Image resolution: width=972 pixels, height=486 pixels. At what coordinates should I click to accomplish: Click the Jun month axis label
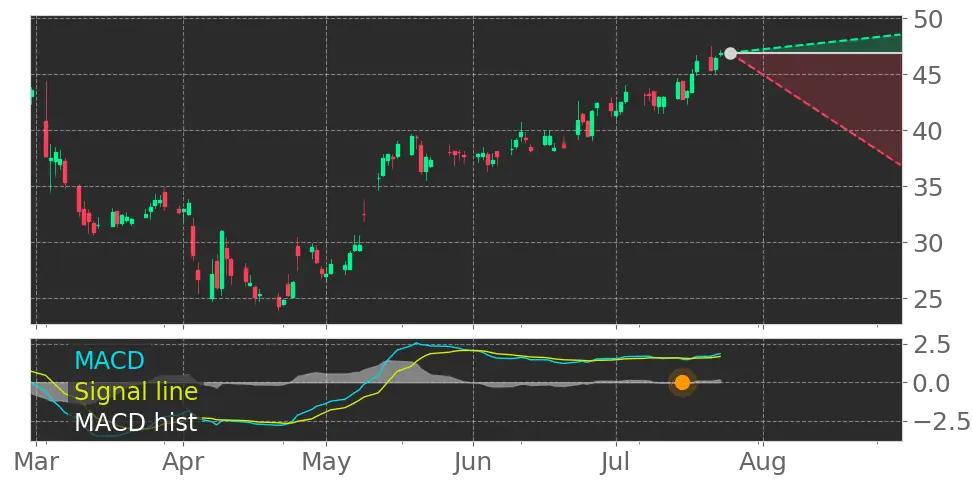[x=473, y=463]
